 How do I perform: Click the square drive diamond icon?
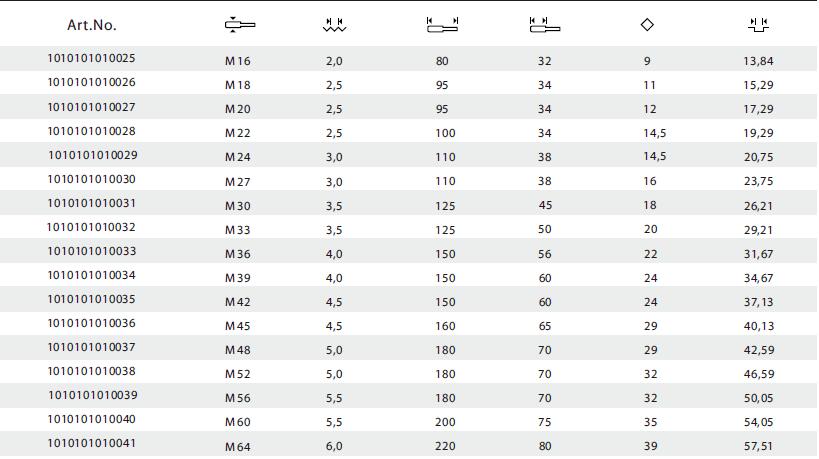click(647, 25)
